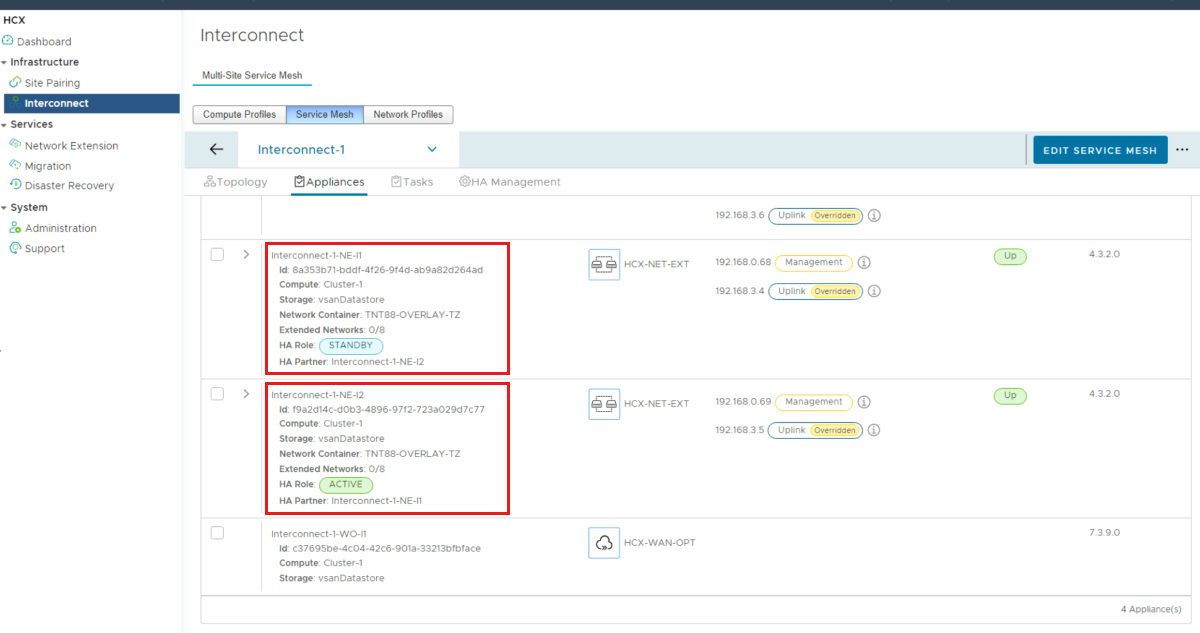Viewport: 1200px width, 633px height.
Task: Click the Administration sidebar icon
Action: click(x=15, y=228)
